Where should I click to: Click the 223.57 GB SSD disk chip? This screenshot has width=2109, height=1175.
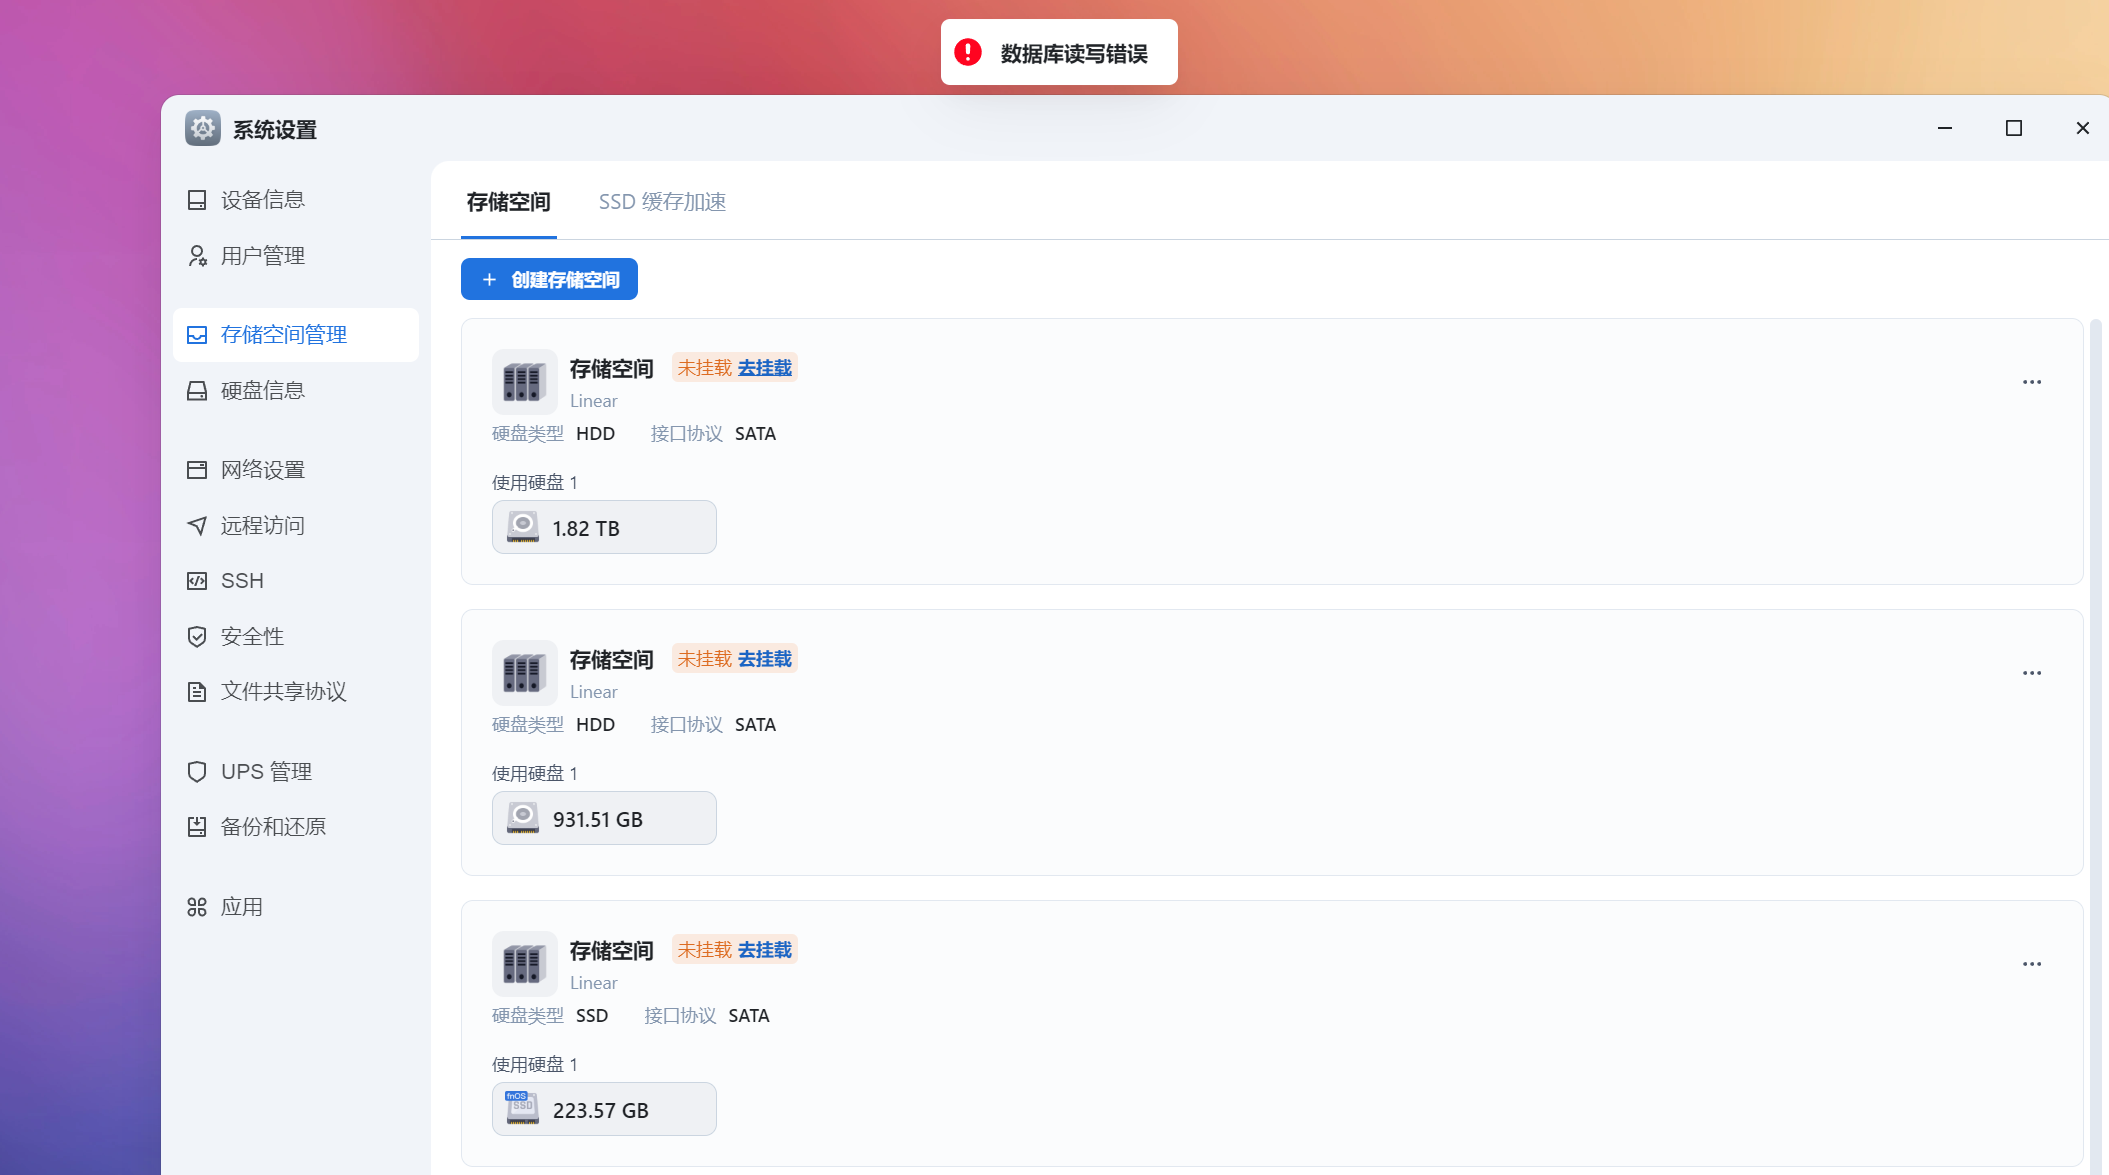(604, 1109)
